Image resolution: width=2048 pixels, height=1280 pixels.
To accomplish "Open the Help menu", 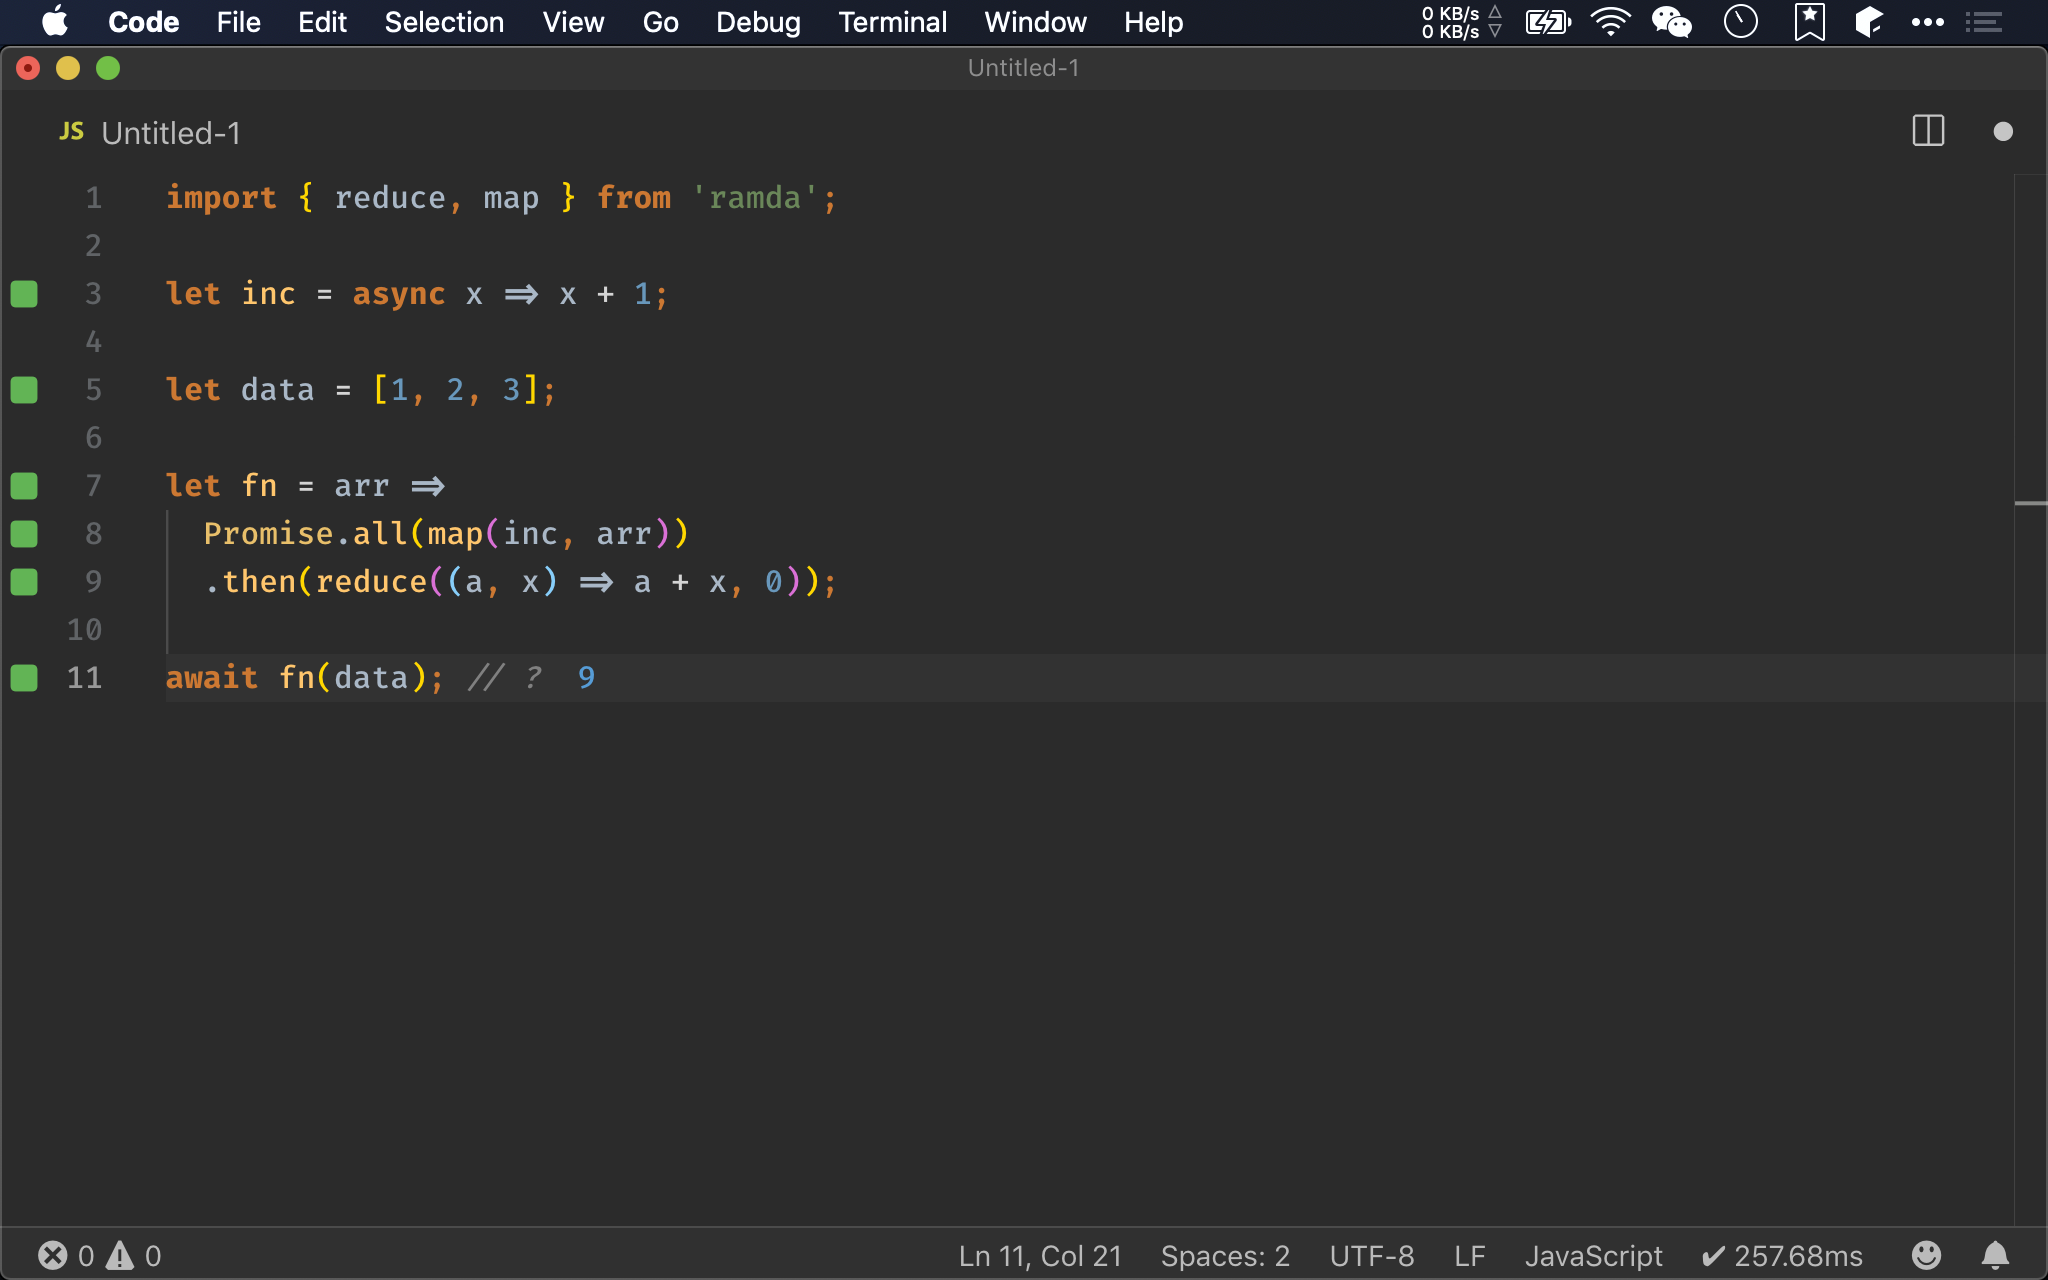I will click(x=1153, y=22).
